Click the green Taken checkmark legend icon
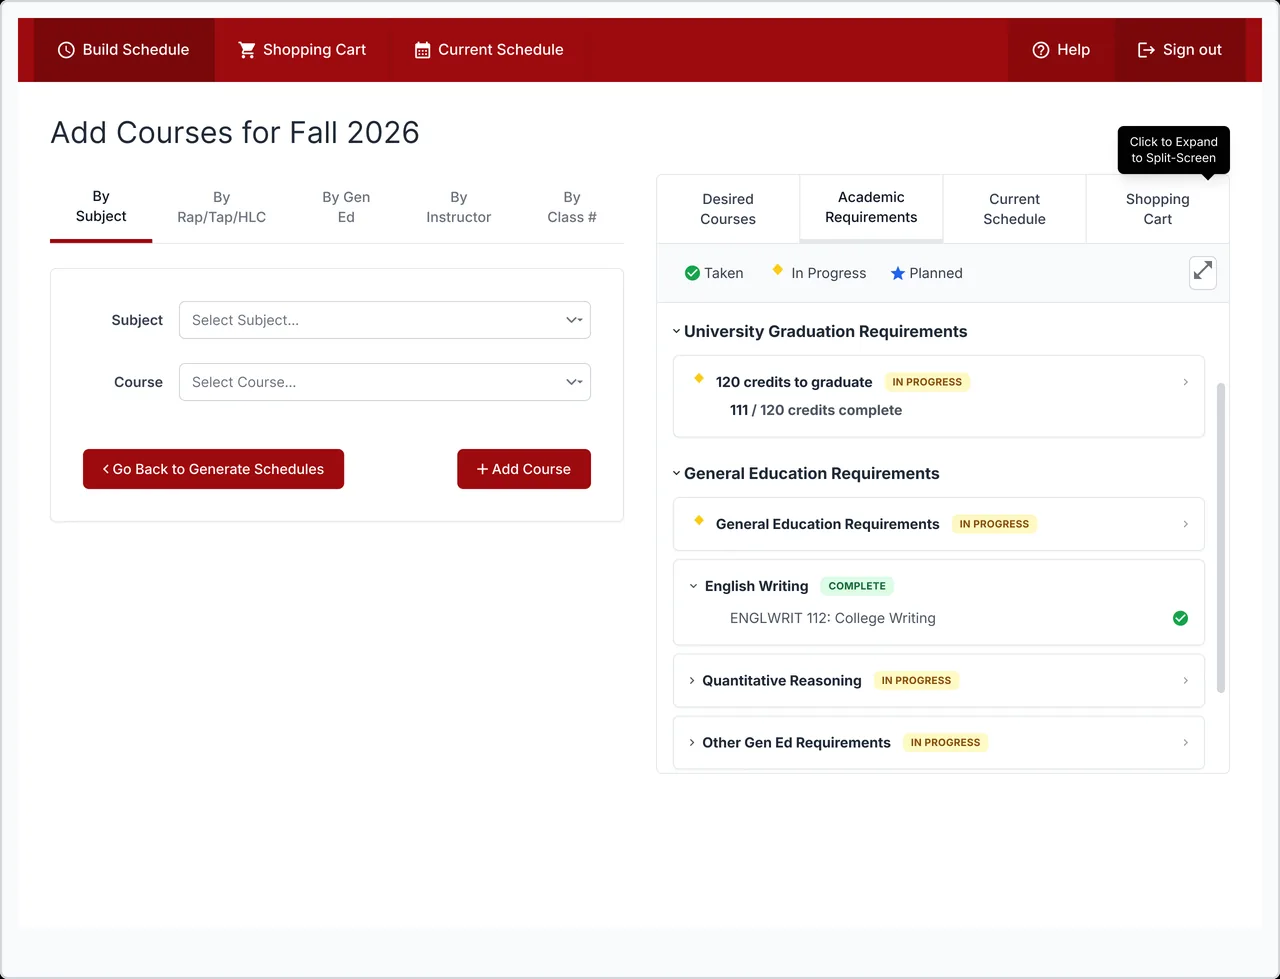1280x979 pixels. click(692, 273)
